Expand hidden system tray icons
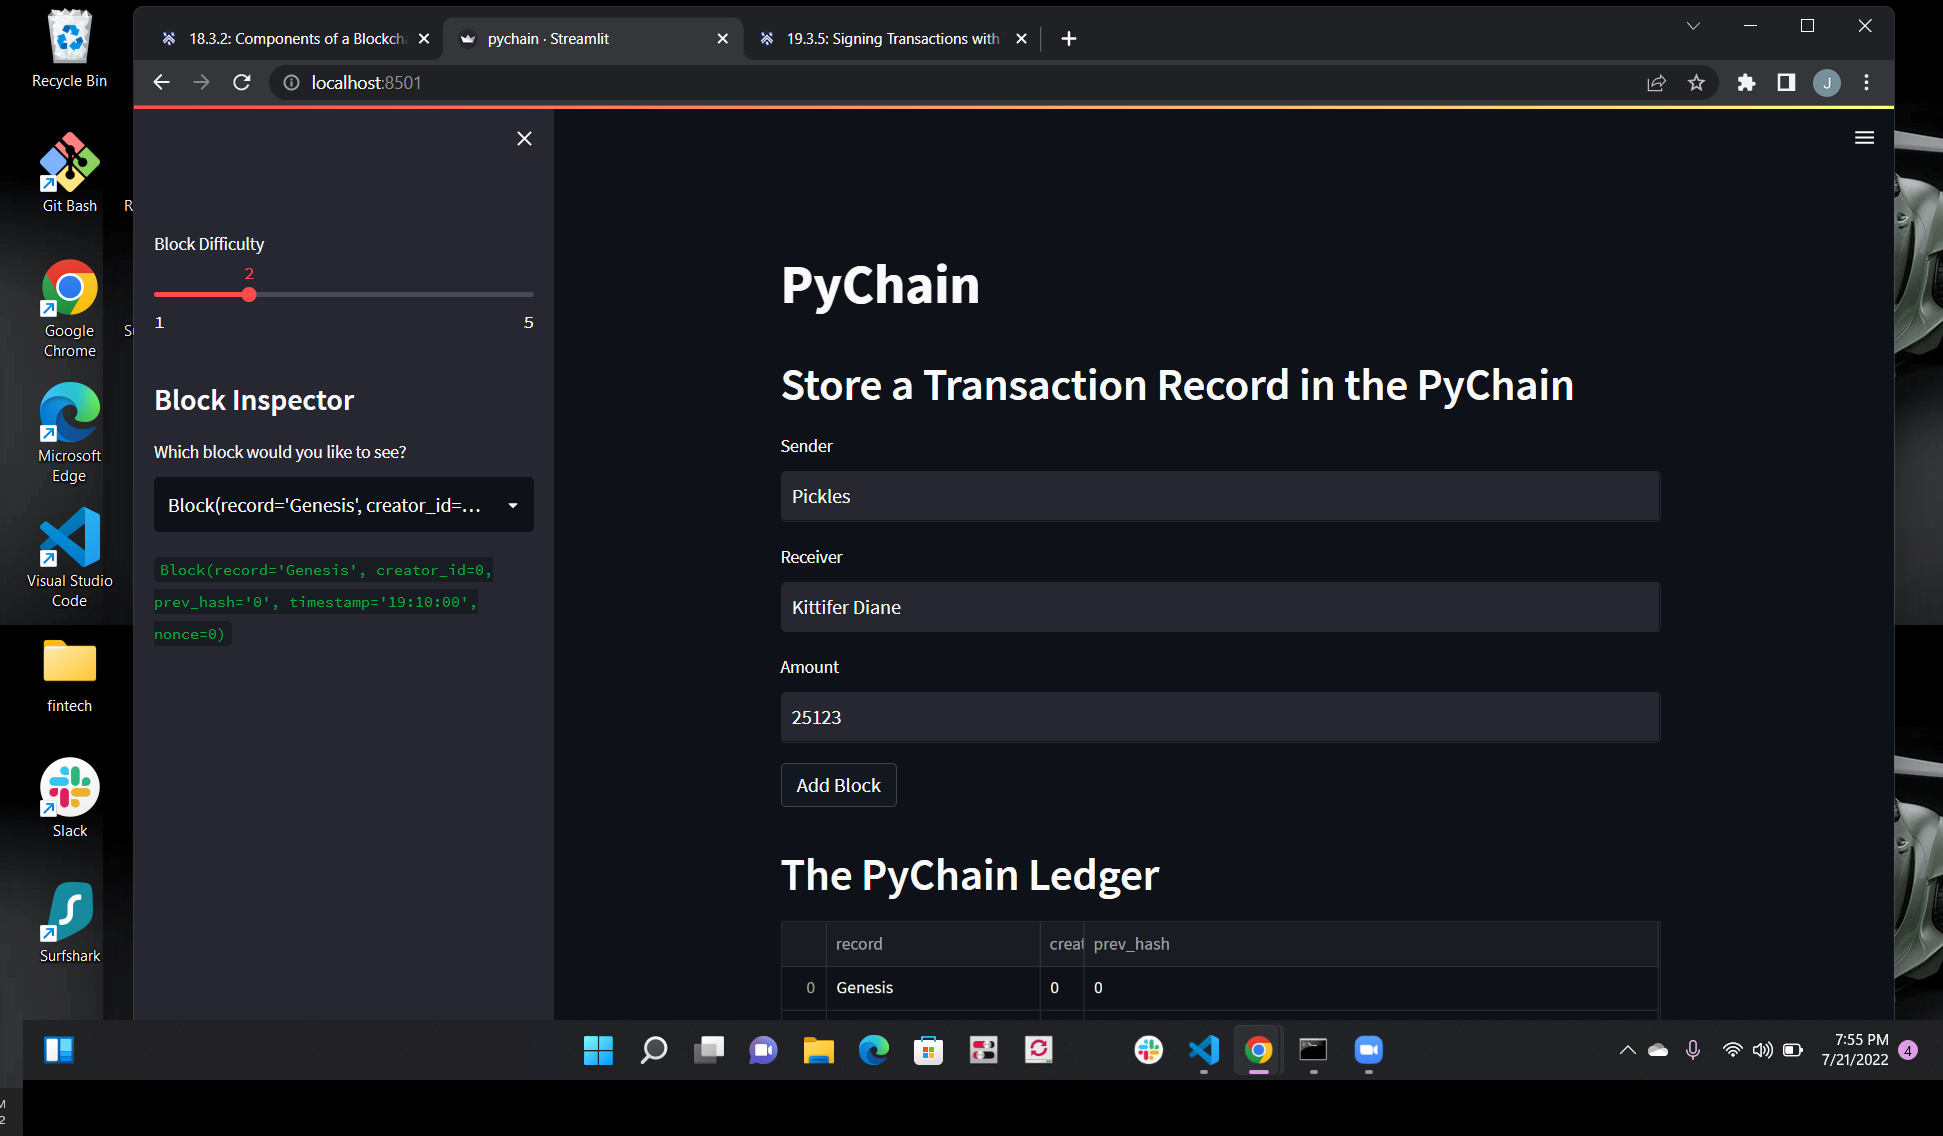Viewport: 1943px width, 1136px height. click(1626, 1050)
